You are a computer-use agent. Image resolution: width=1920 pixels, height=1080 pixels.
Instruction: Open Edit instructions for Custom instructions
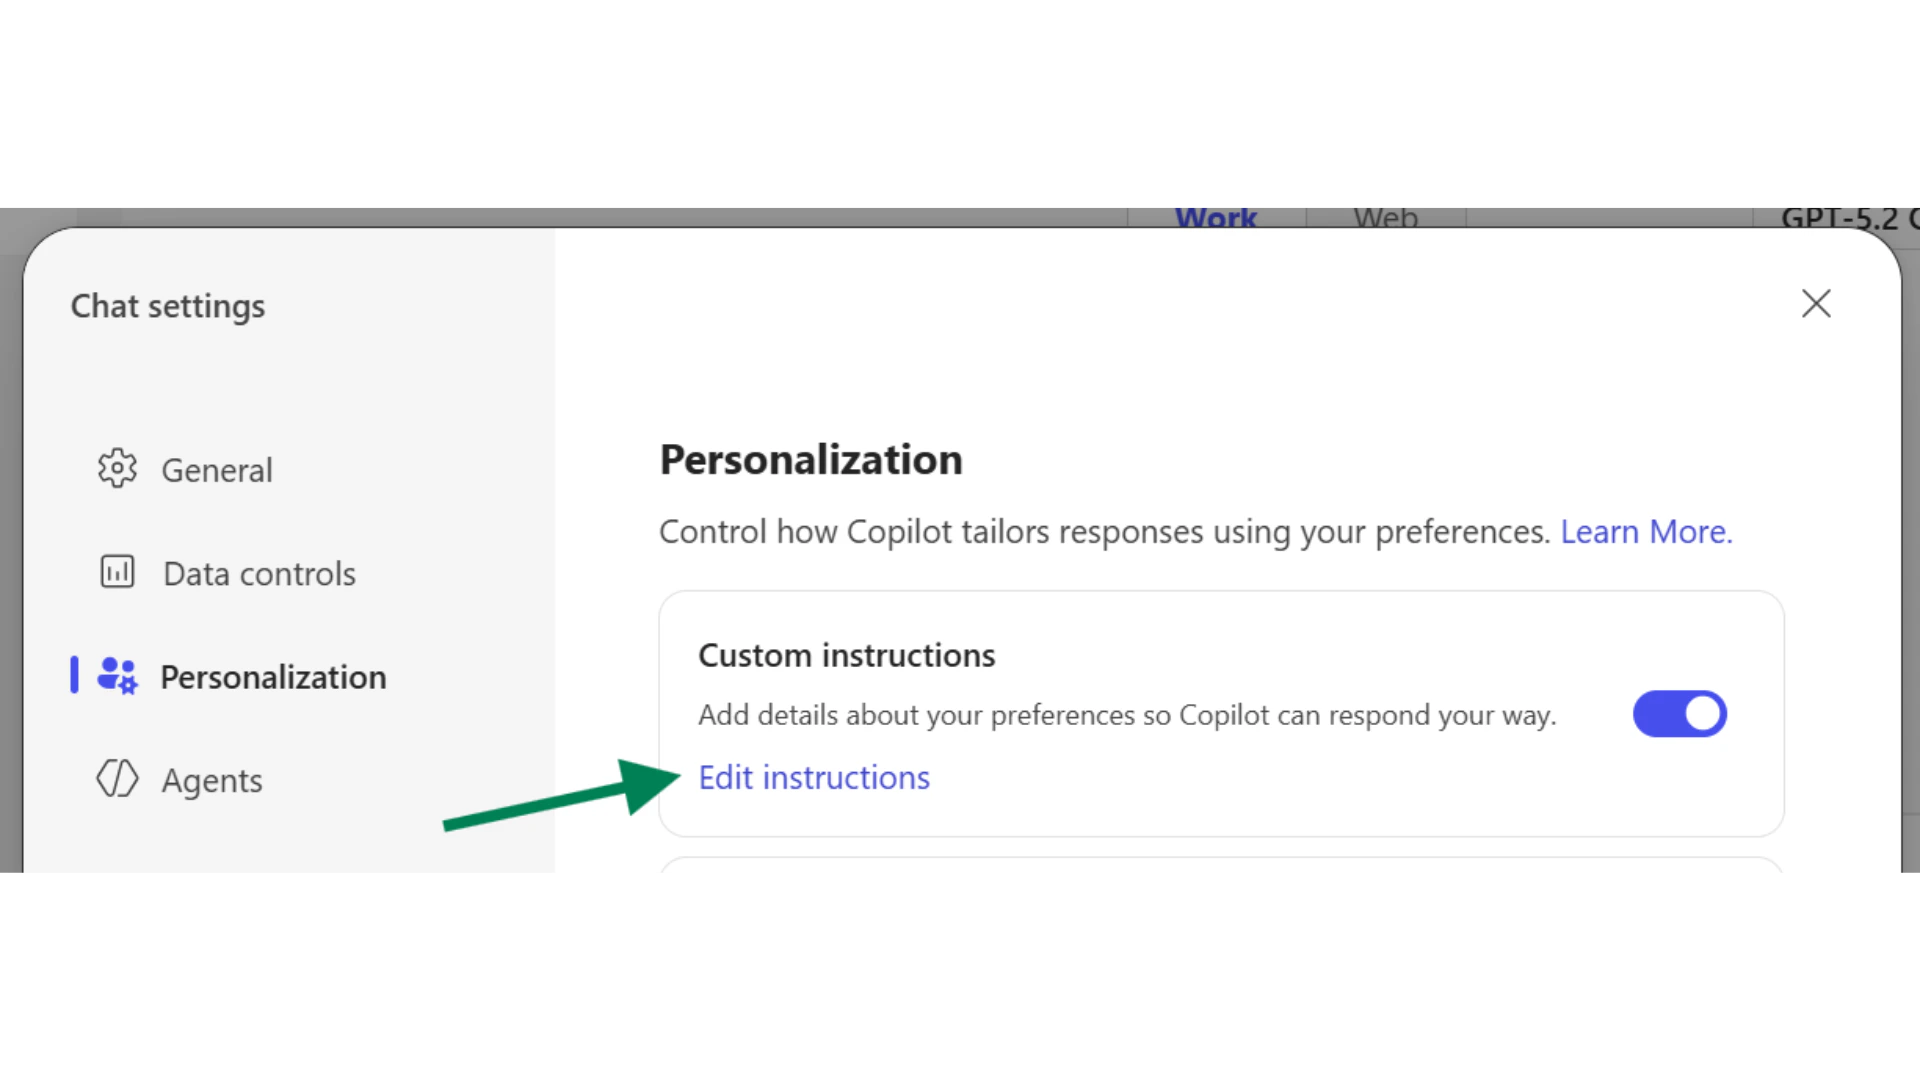tap(814, 777)
